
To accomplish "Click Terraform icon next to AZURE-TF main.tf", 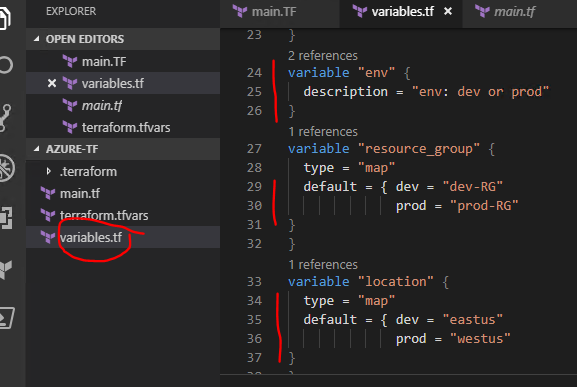I will (48, 193).
